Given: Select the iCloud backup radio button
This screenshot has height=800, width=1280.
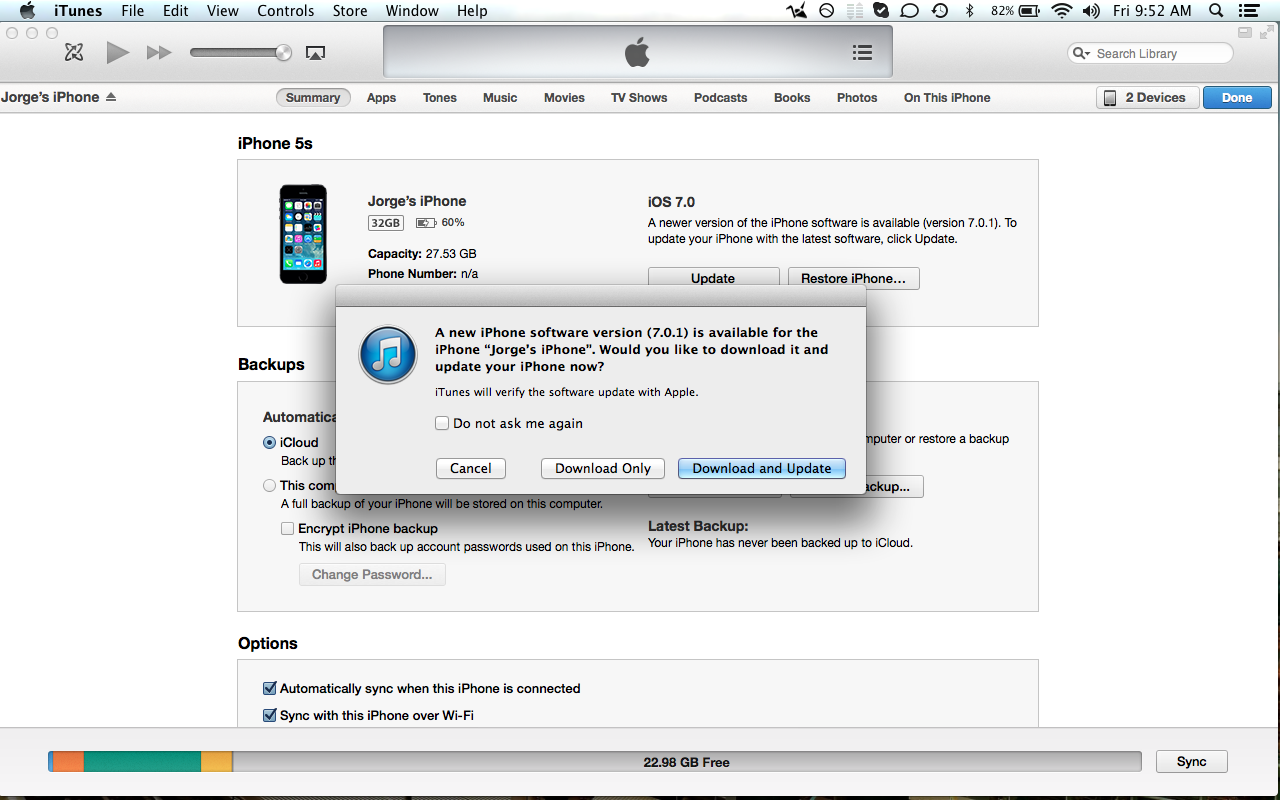Looking at the screenshot, I should 269,442.
